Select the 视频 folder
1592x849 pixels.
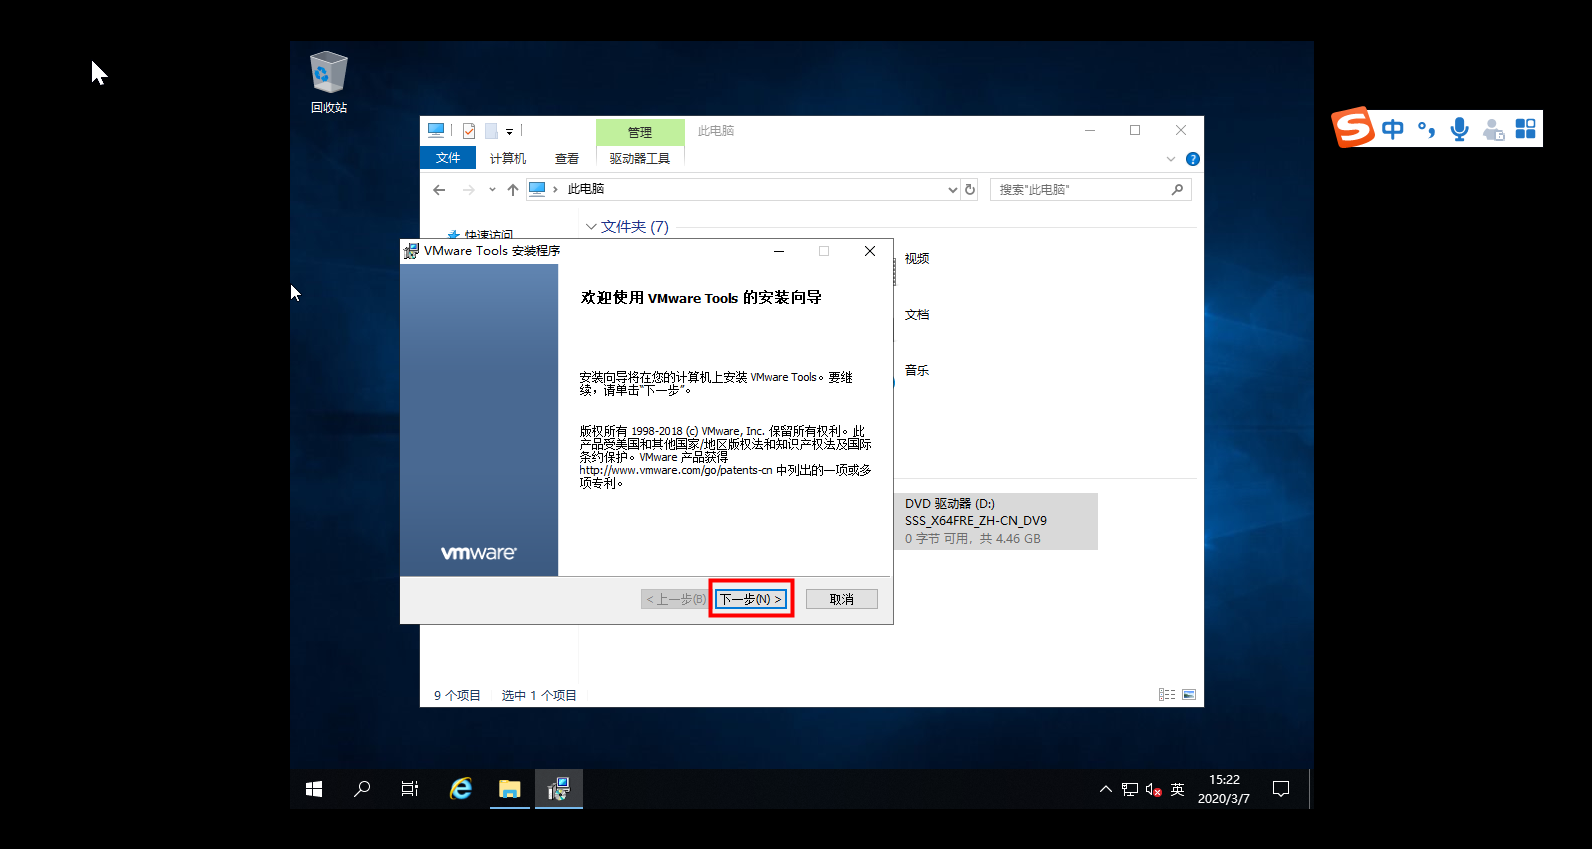[x=917, y=258]
